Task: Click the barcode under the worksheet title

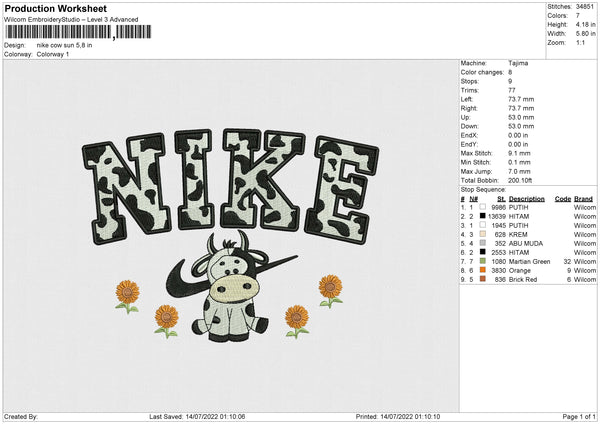Action: coord(78,32)
